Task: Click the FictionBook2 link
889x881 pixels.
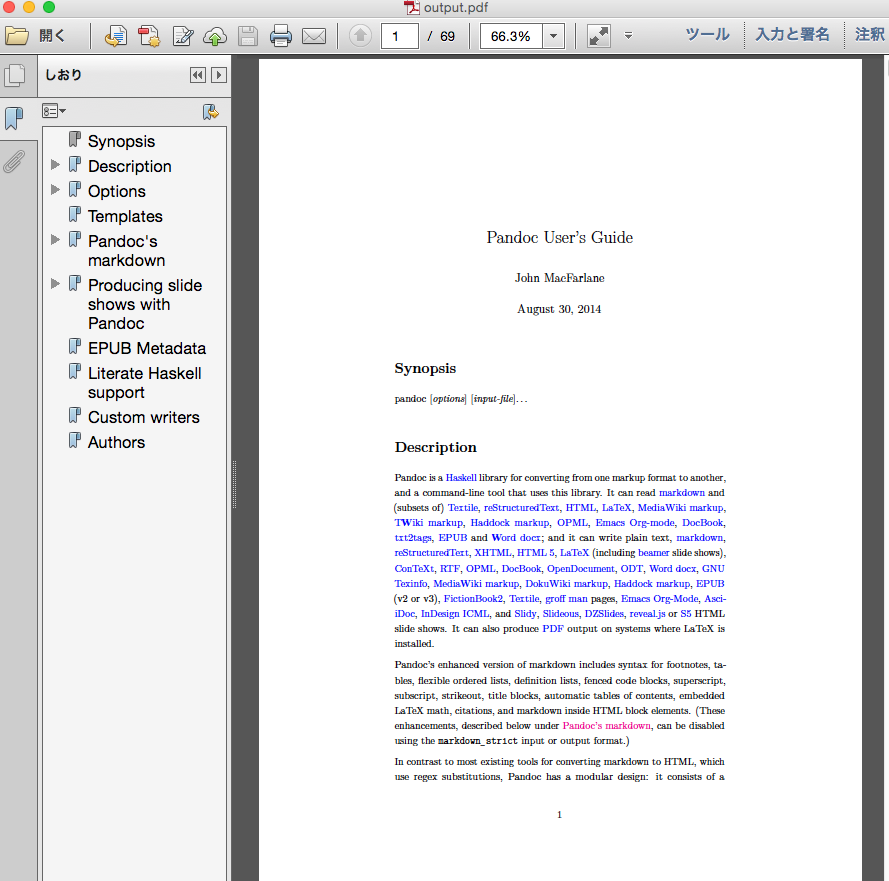Action: tap(473, 599)
